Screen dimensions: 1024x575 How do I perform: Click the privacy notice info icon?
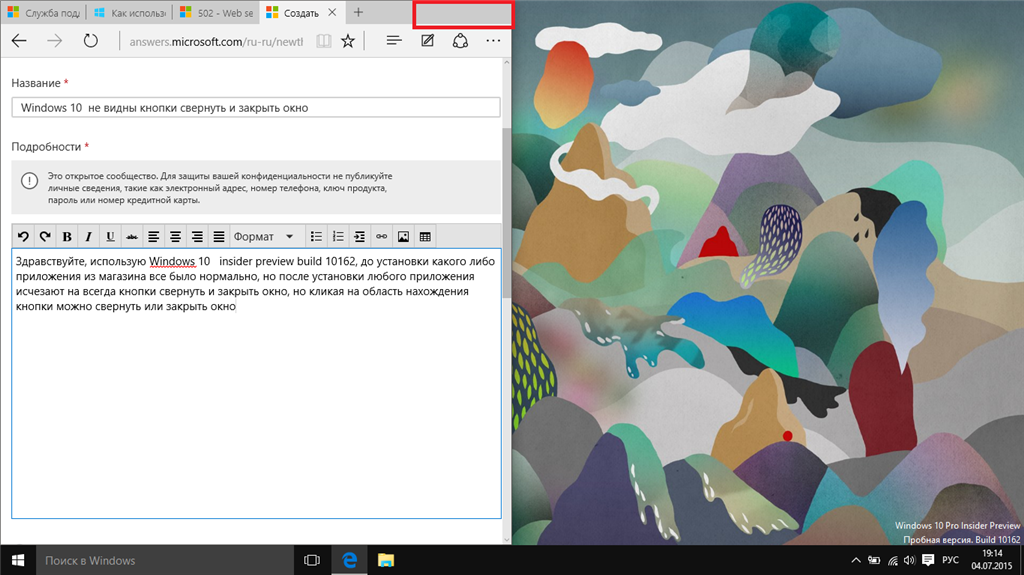29,180
